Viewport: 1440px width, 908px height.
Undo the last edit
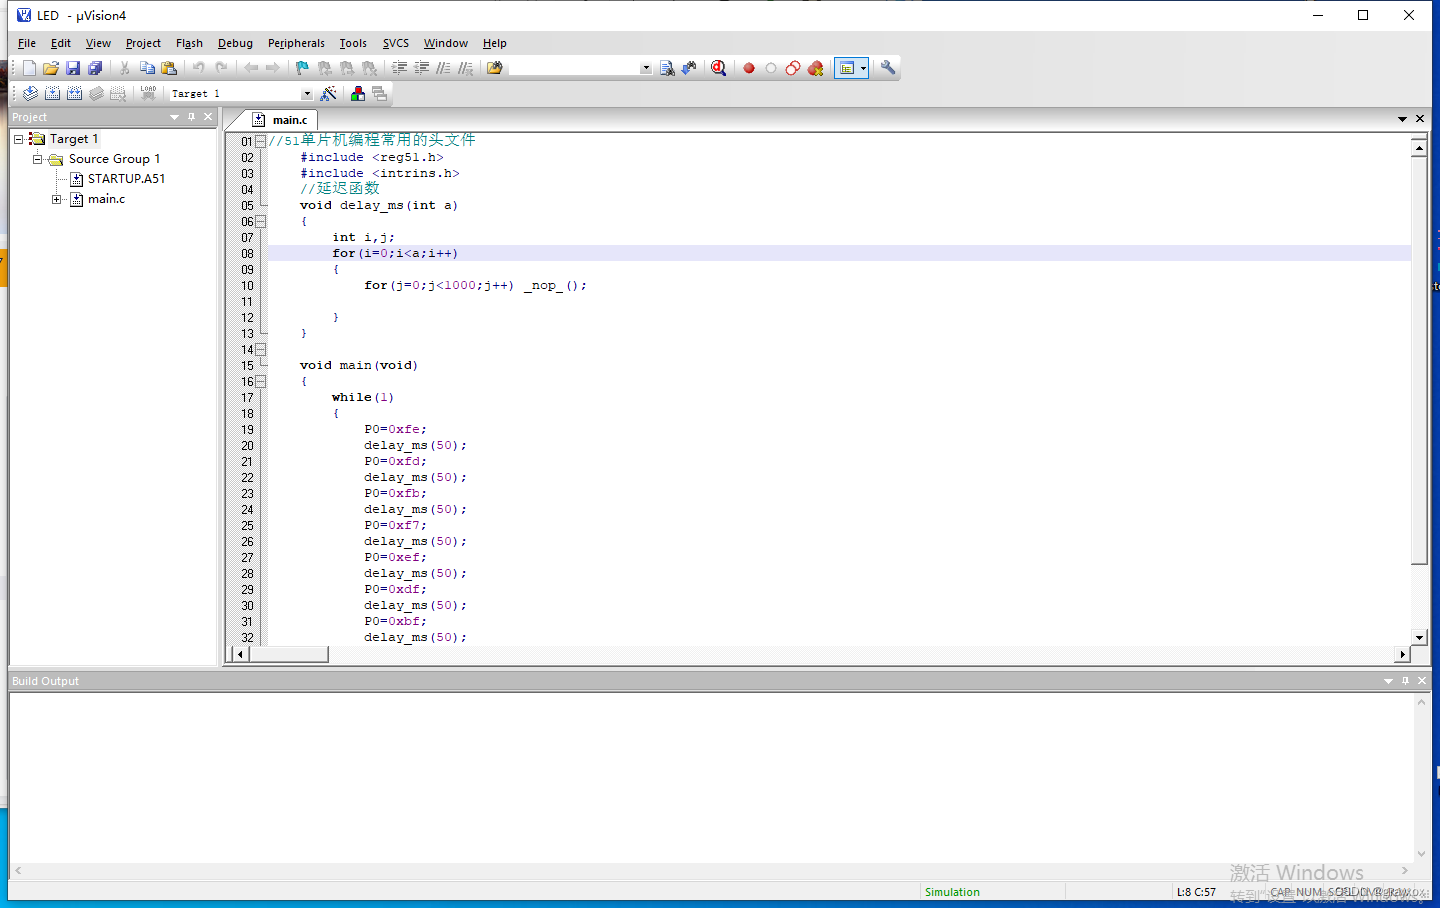[199, 68]
